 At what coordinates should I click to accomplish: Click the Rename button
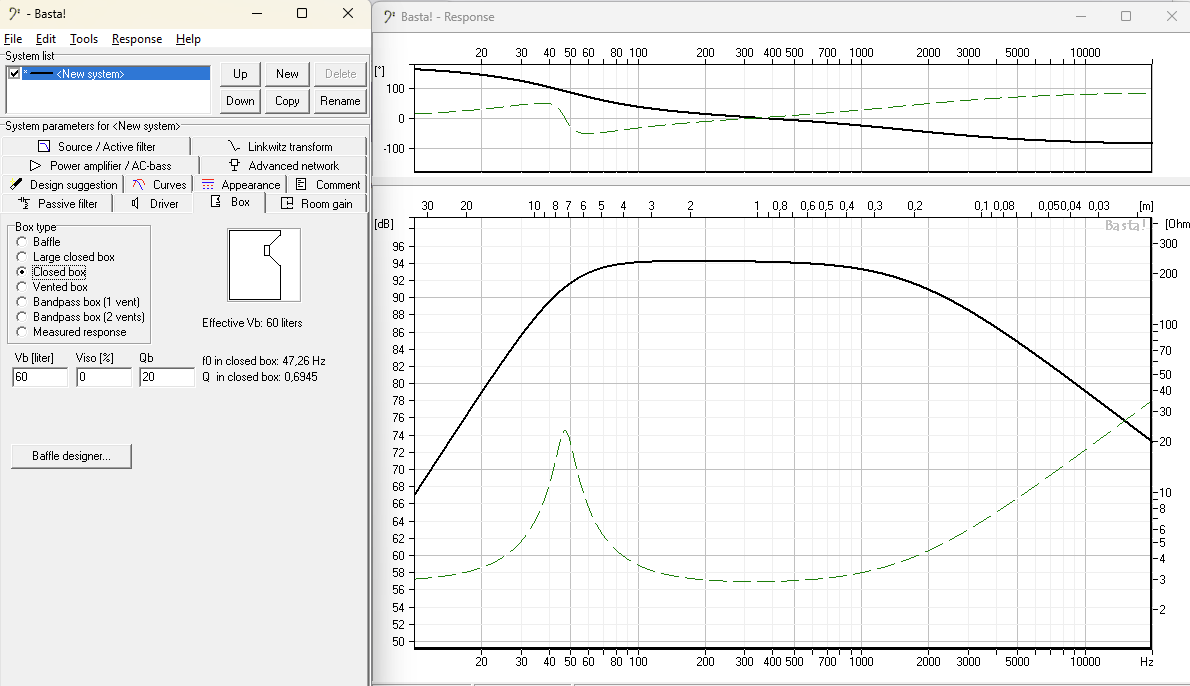pyautogui.click(x=340, y=101)
